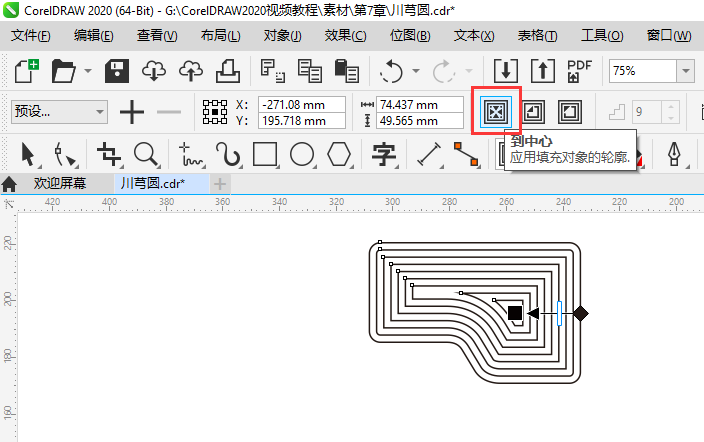
Task: Open the preset list dropdown
Action: [x=98, y=112]
